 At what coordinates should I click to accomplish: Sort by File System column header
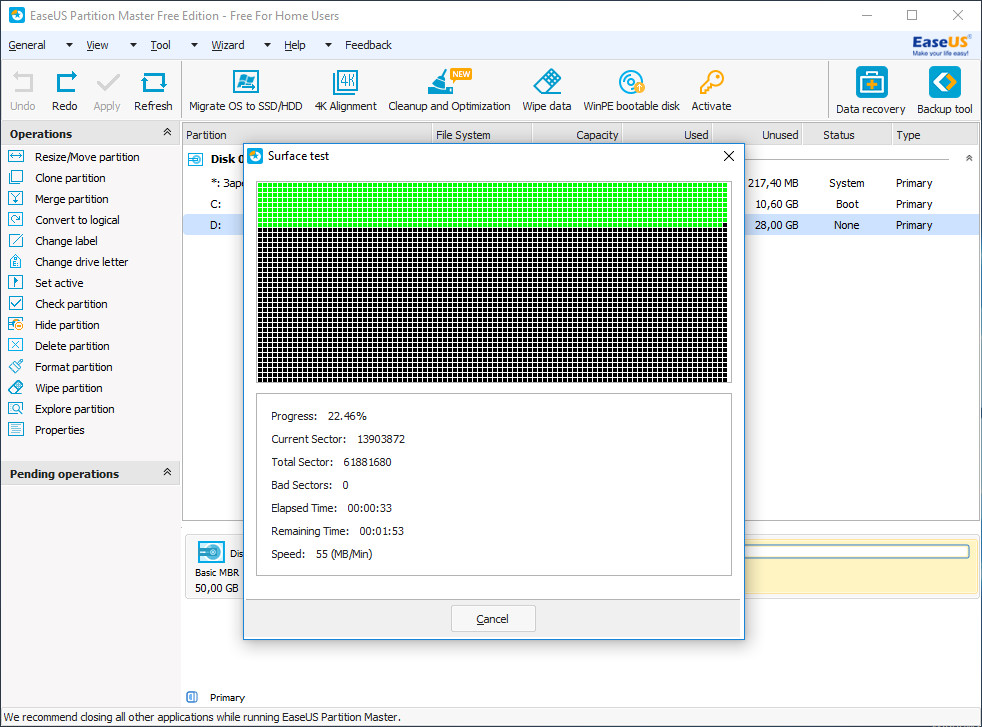(482, 135)
